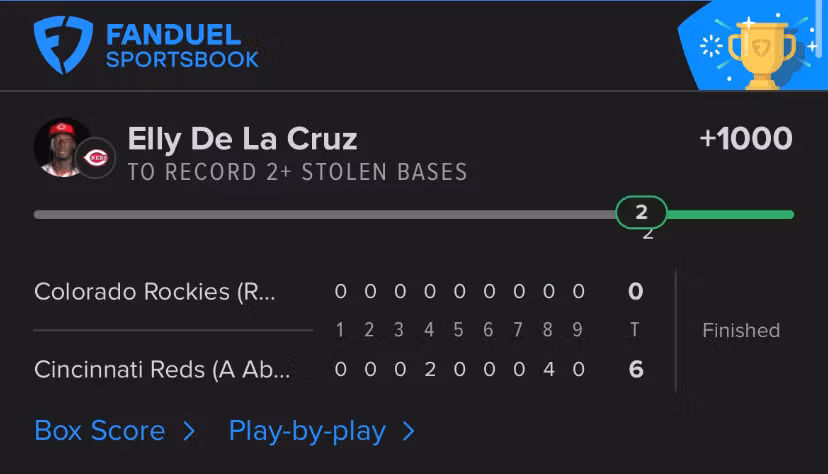
Task: Open the Box Score link
Action: pos(99,431)
